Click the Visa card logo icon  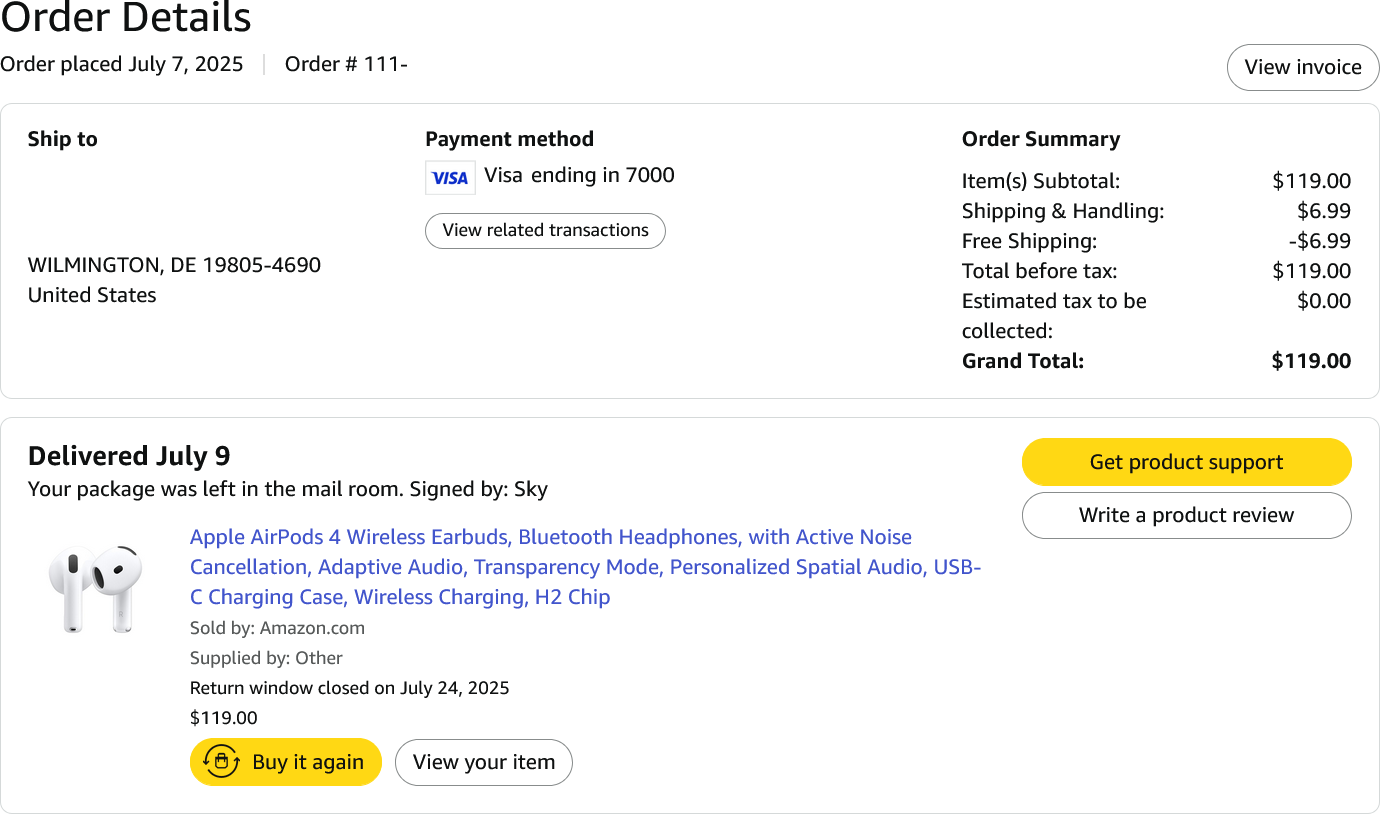(450, 178)
